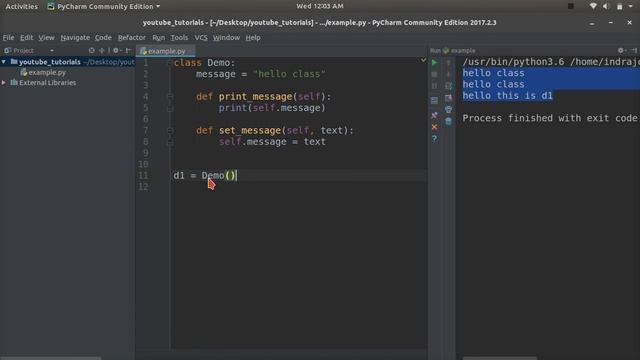Viewport: 640px width, 360px height.
Task: Open the Run menu
Action: point(158,38)
